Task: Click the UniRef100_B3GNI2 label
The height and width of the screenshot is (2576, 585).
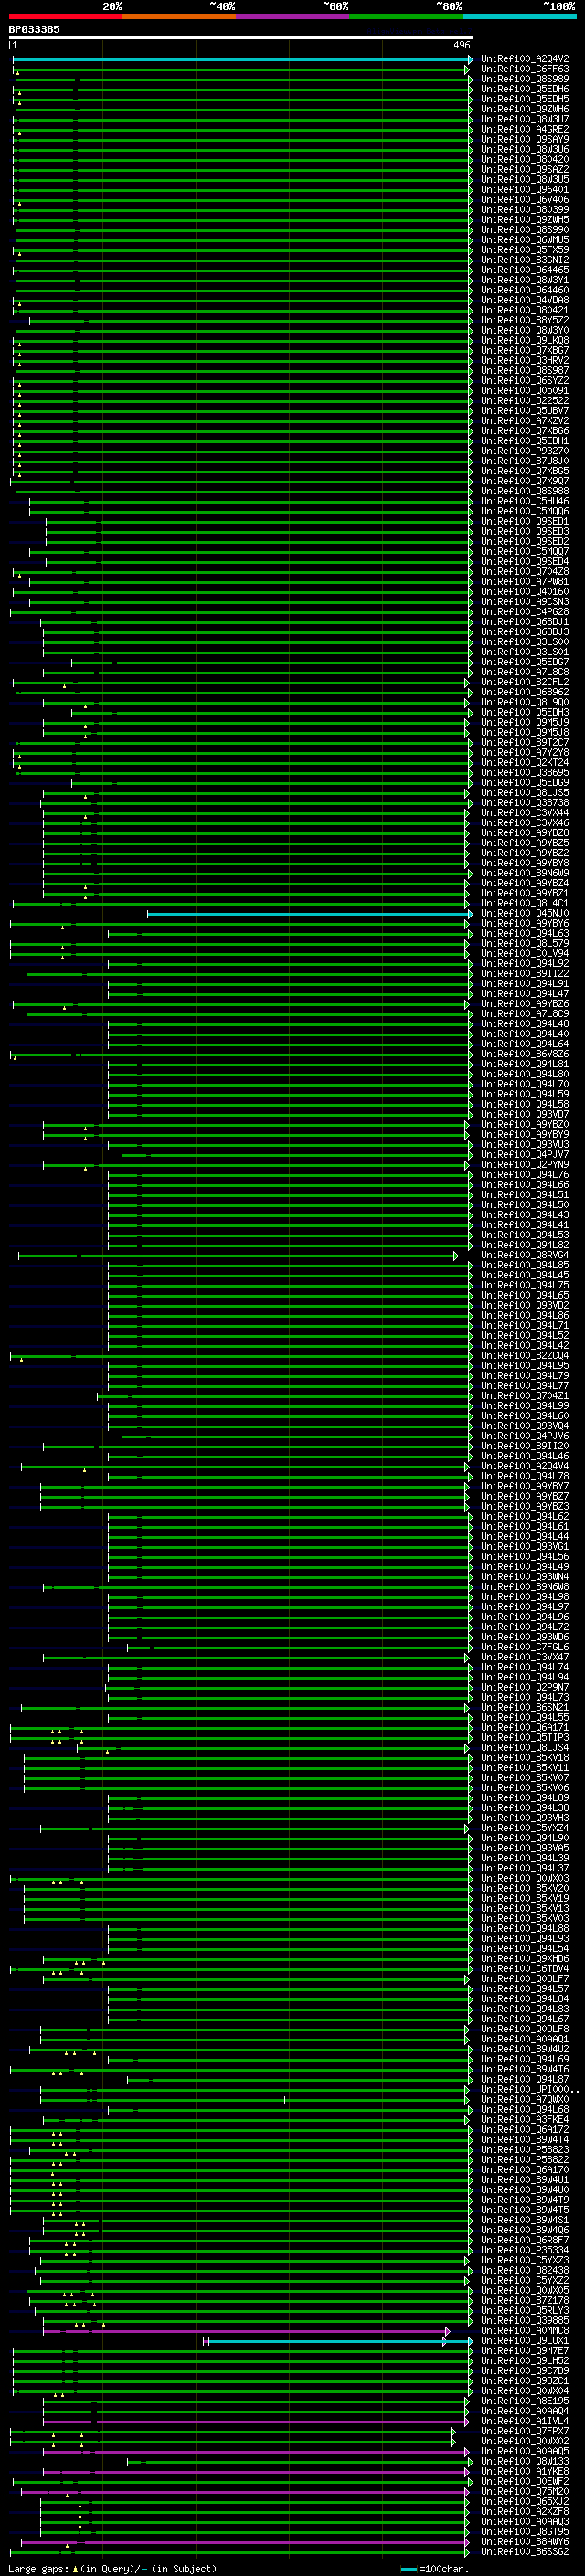Action: 525,260
